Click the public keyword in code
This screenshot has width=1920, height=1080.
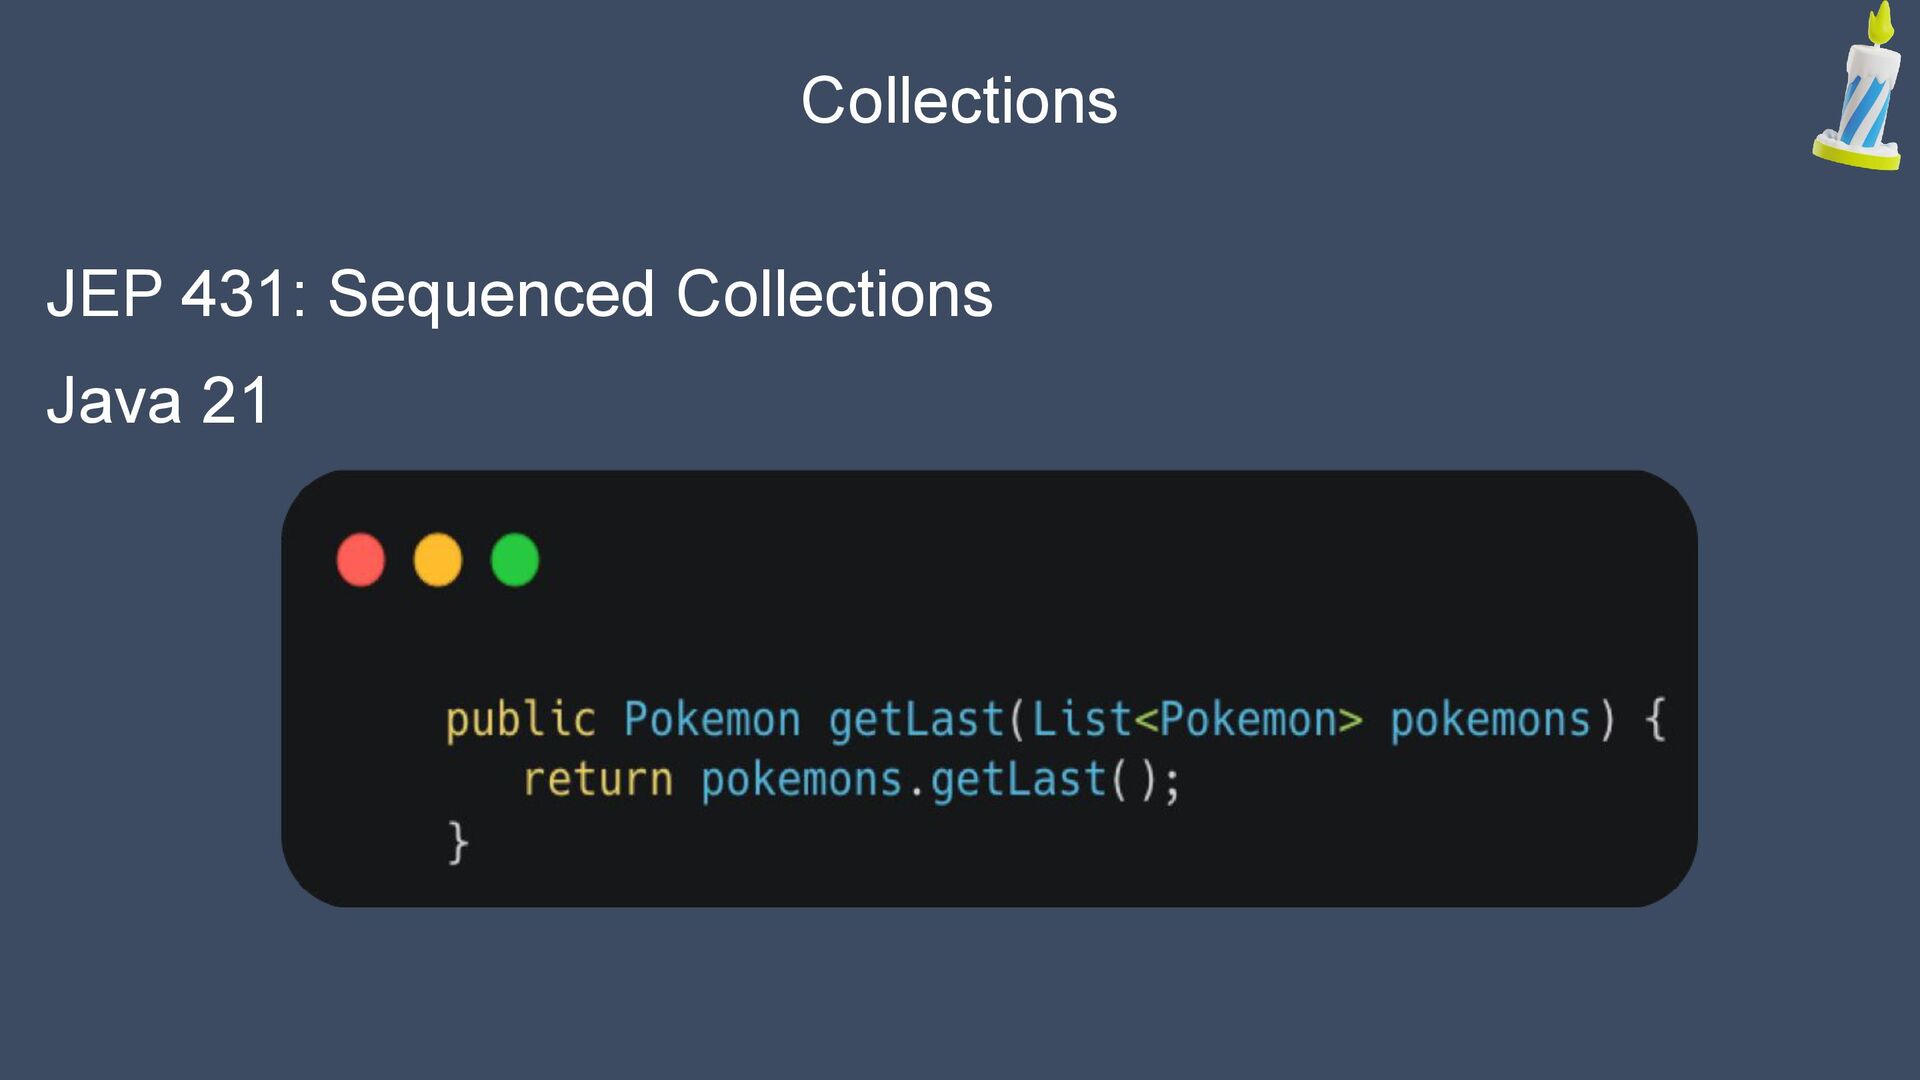point(520,721)
